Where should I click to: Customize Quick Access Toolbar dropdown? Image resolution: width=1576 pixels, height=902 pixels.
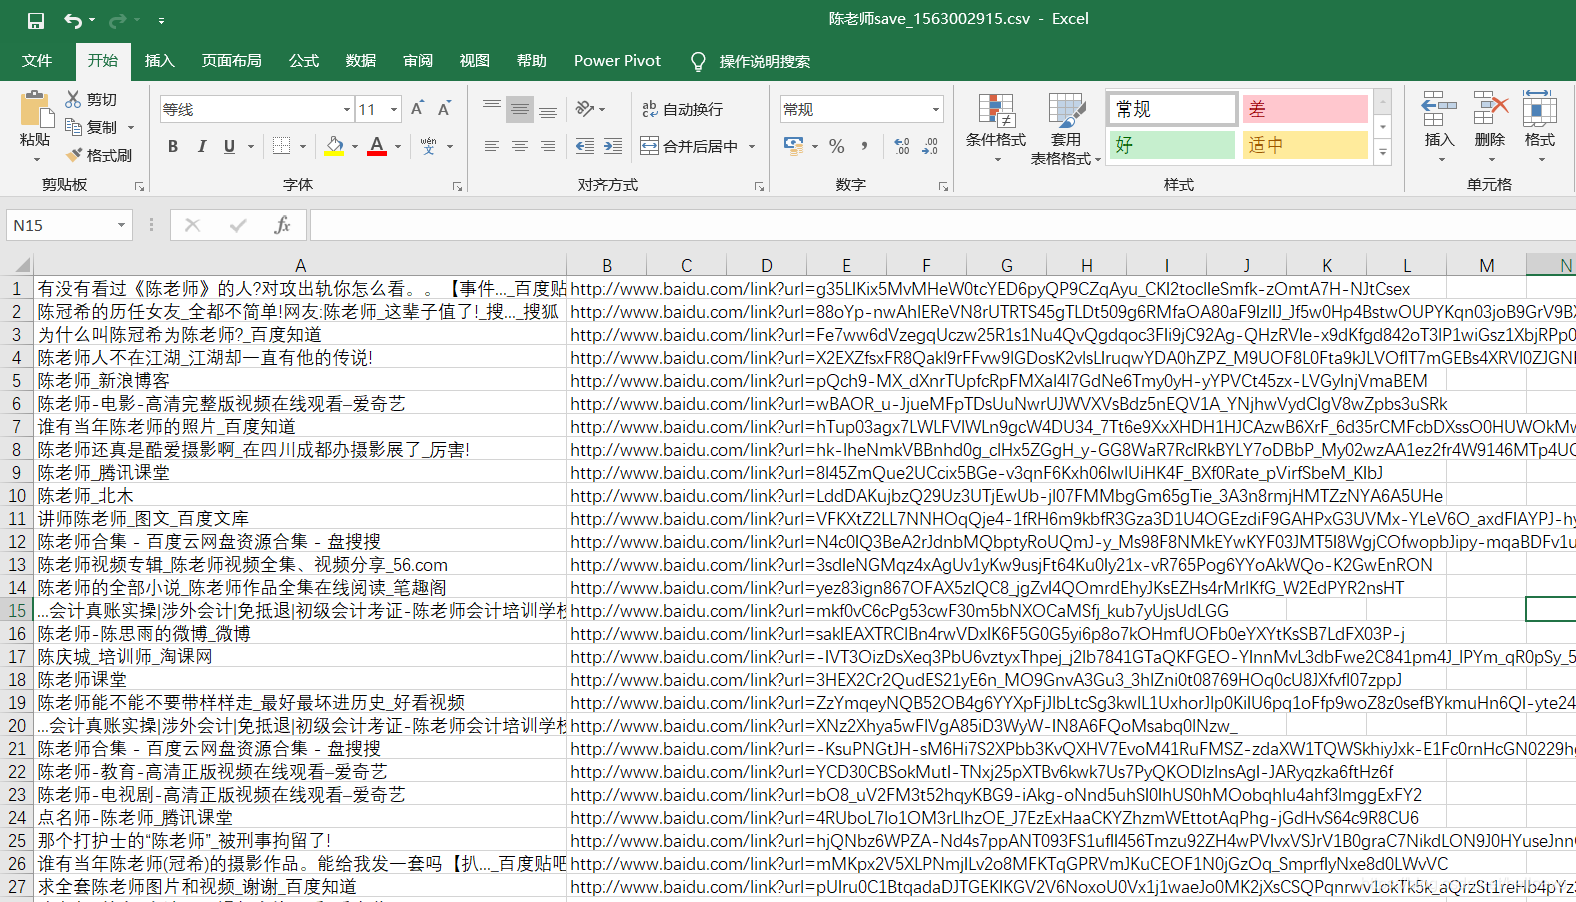point(161,20)
